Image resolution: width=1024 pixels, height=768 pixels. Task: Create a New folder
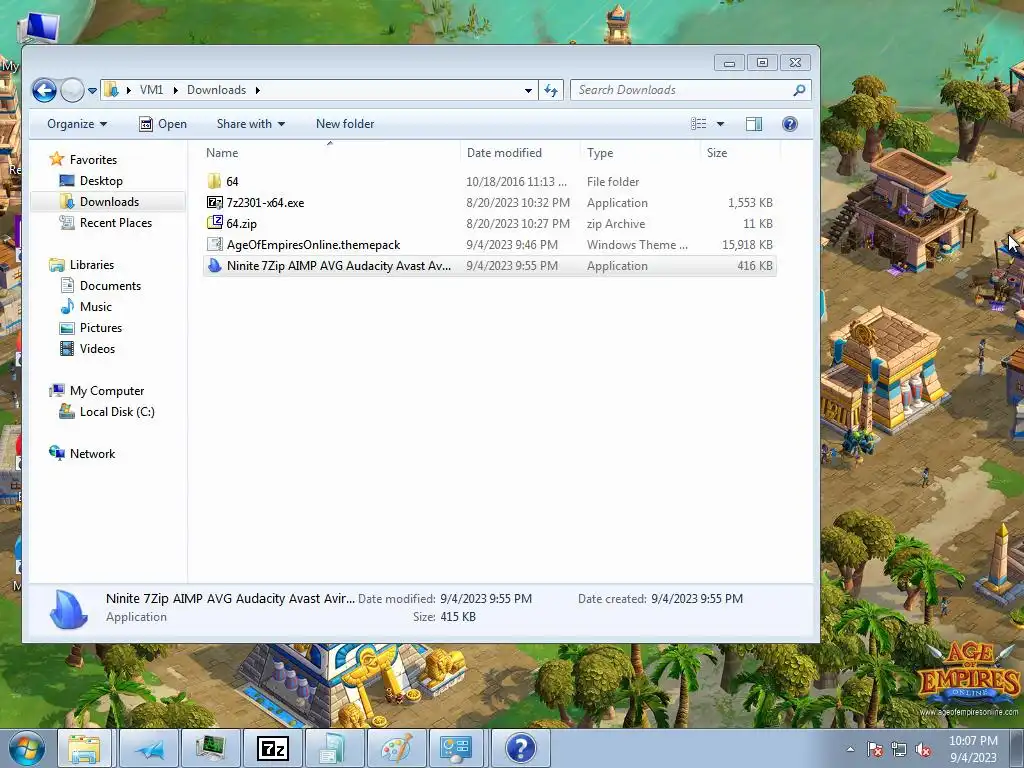(345, 124)
